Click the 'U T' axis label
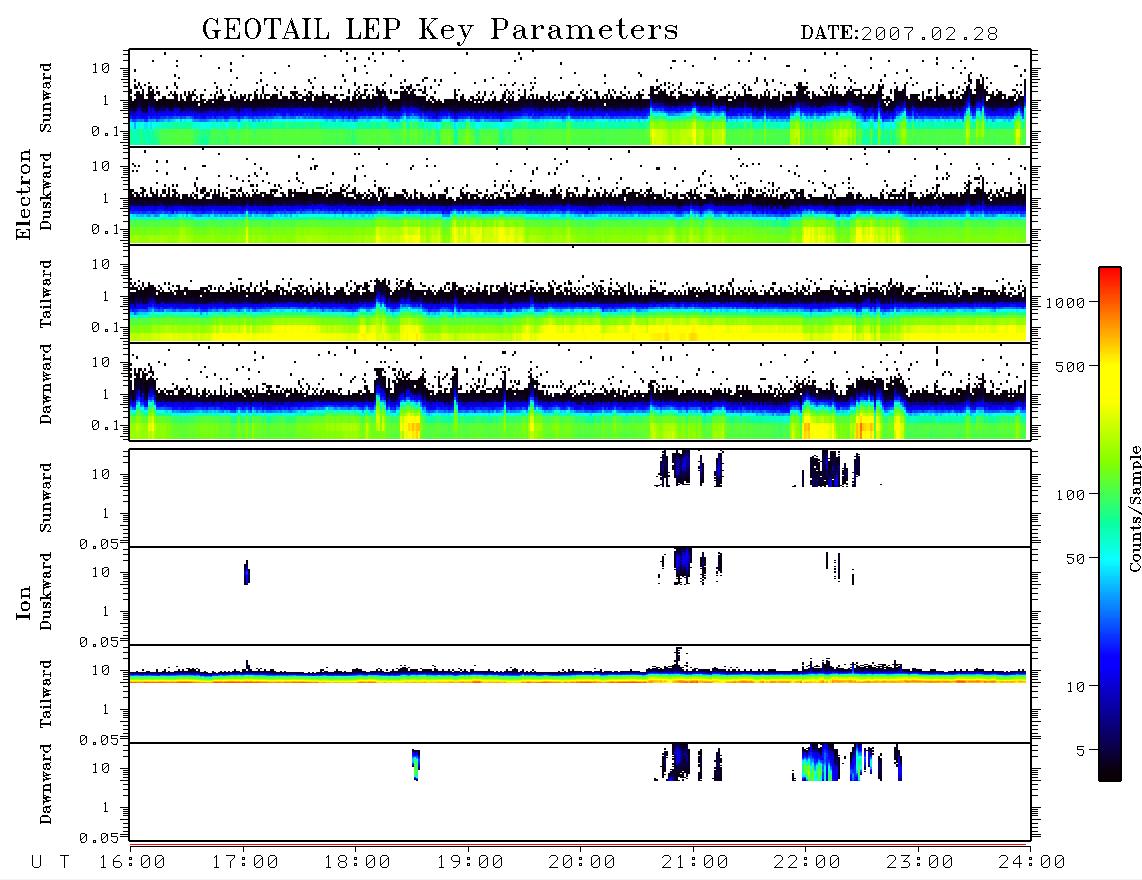The width and height of the screenshot is (1142, 880). [x=50, y=862]
